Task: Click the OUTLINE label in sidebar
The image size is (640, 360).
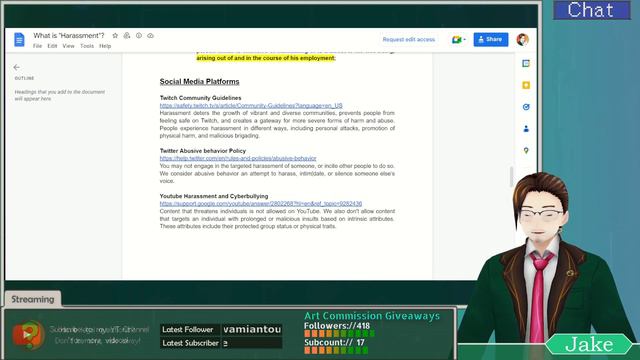Action: coord(24,78)
